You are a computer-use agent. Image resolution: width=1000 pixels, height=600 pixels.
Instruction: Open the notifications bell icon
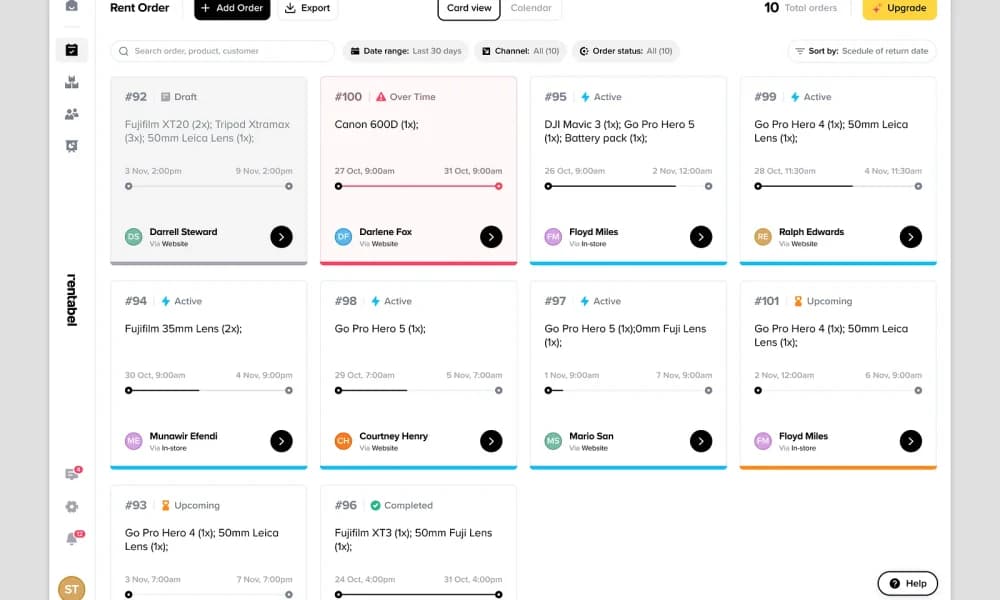click(73, 539)
